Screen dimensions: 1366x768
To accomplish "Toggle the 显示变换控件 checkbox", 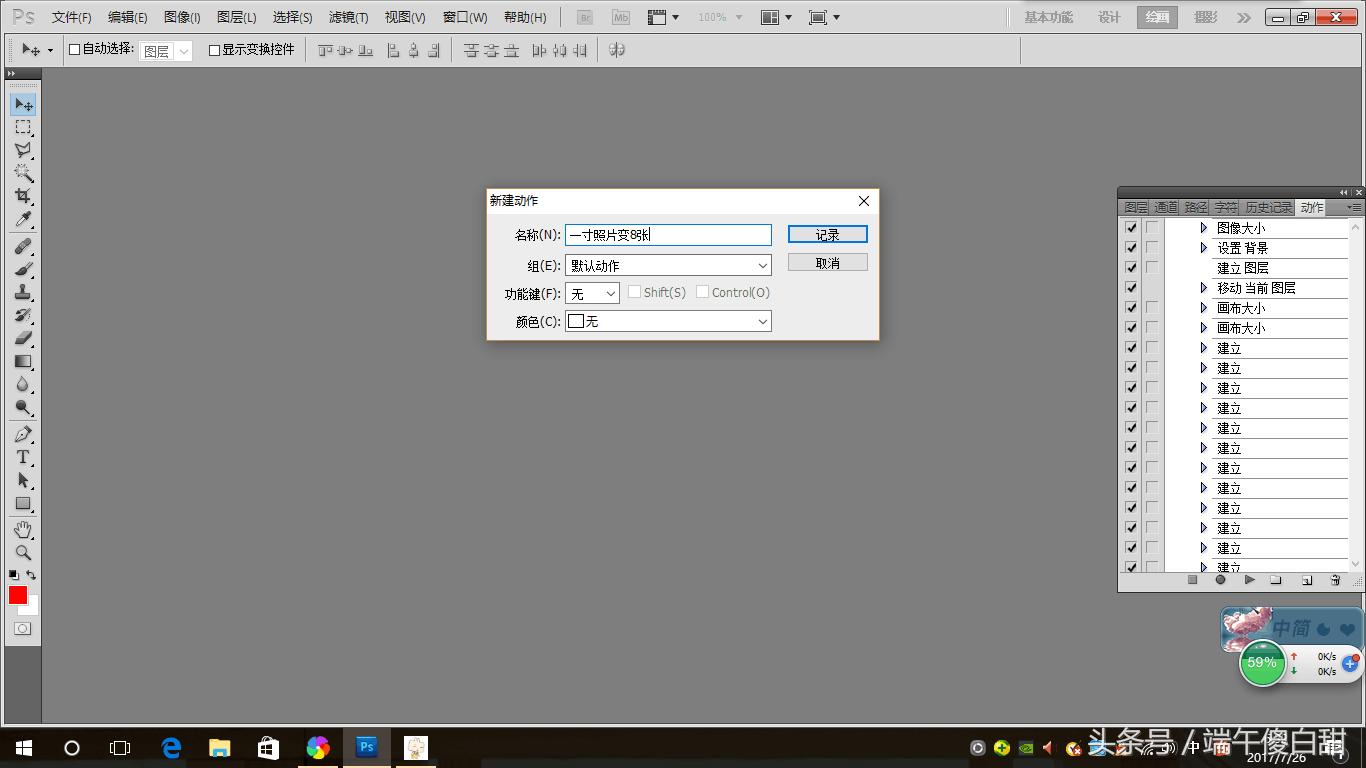I will 214,49.
